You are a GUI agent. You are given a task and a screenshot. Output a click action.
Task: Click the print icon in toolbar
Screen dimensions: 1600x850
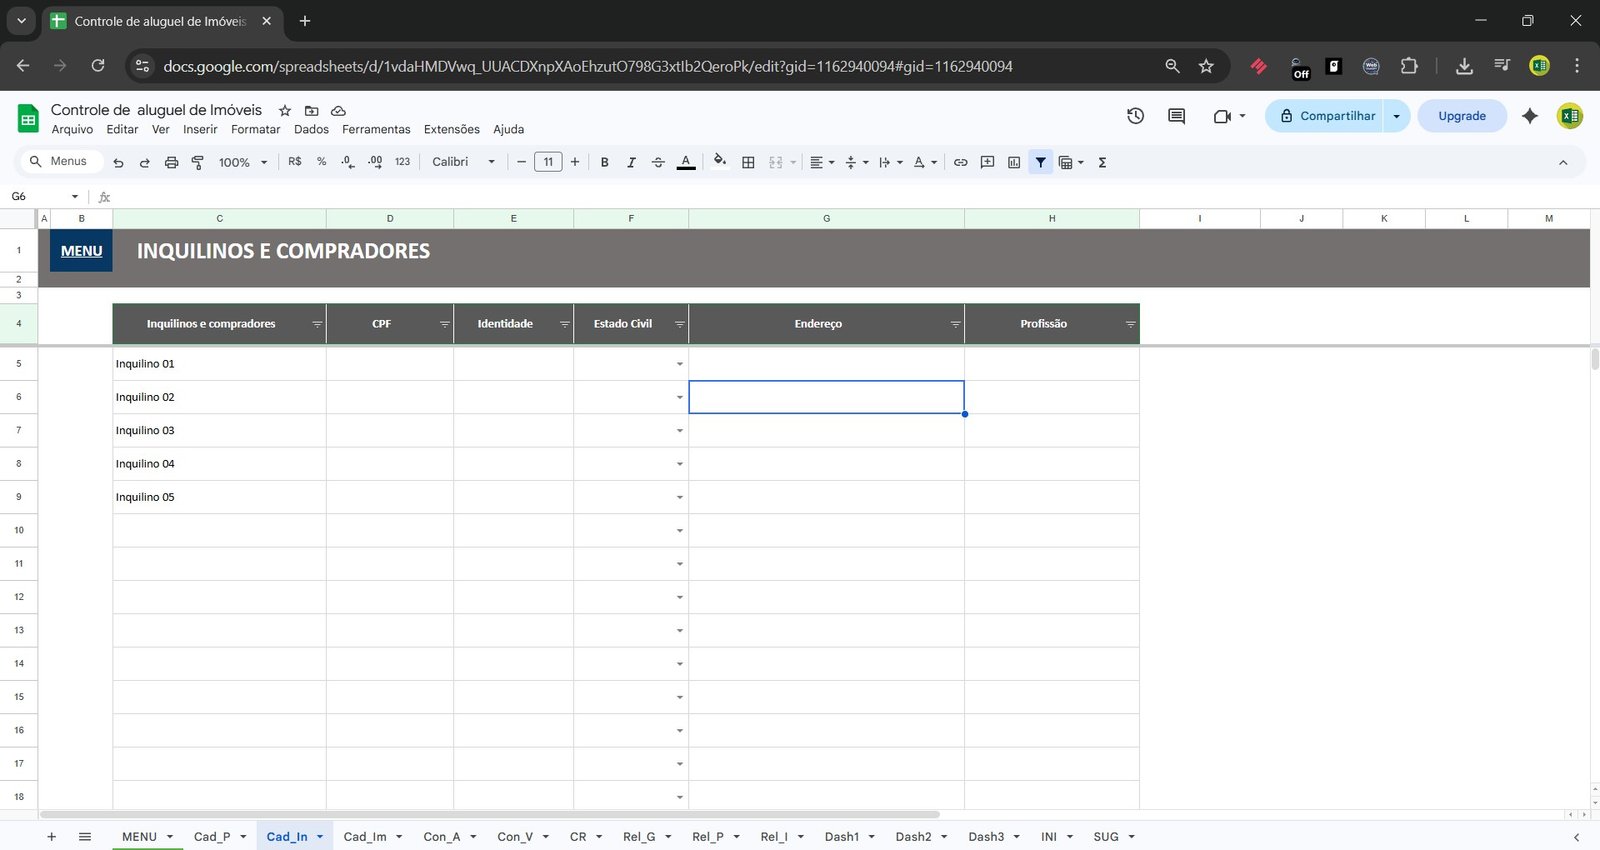click(x=171, y=162)
